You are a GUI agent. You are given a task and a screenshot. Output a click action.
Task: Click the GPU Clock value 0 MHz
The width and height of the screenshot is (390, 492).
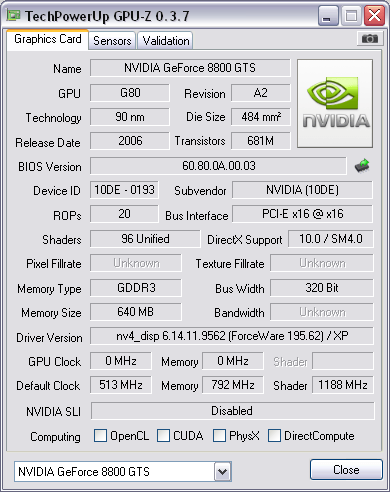tap(121, 361)
